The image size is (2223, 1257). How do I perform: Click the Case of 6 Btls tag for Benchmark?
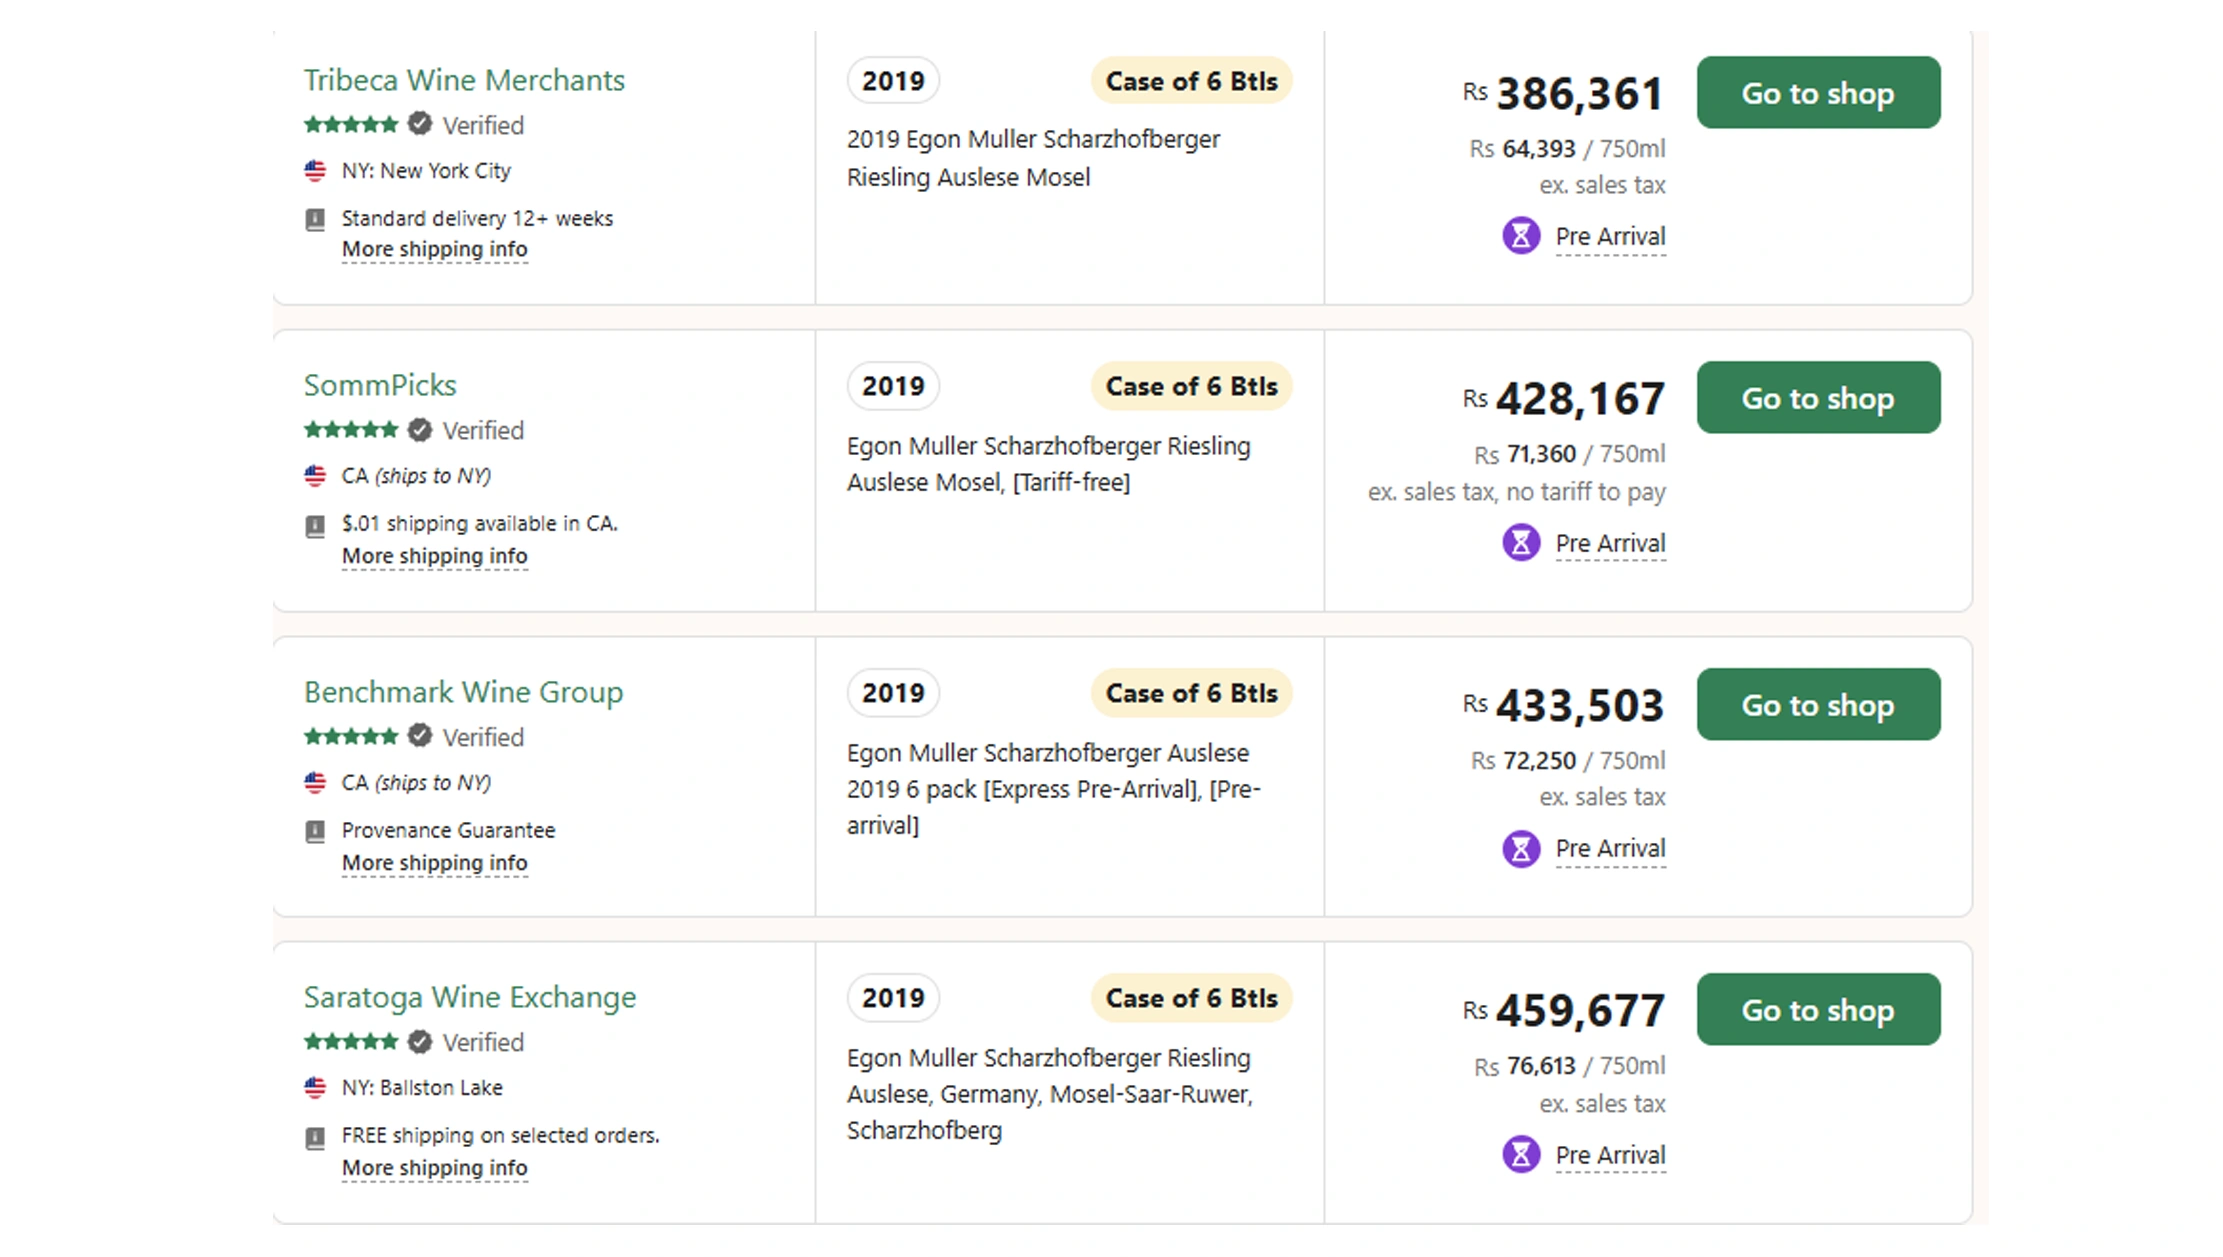click(1191, 693)
